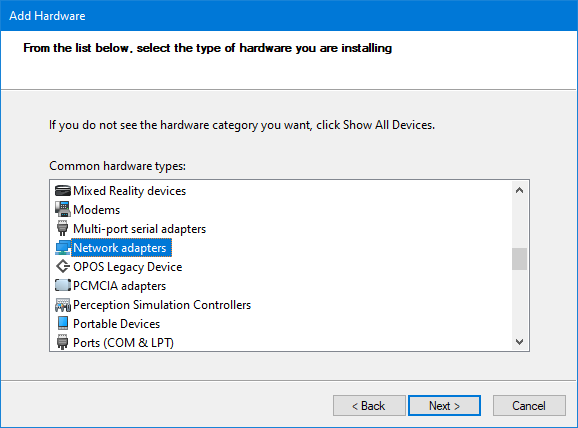Click the Ports (COM & LPT) icon
Viewport: 578px width, 428px height.
point(63,342)
